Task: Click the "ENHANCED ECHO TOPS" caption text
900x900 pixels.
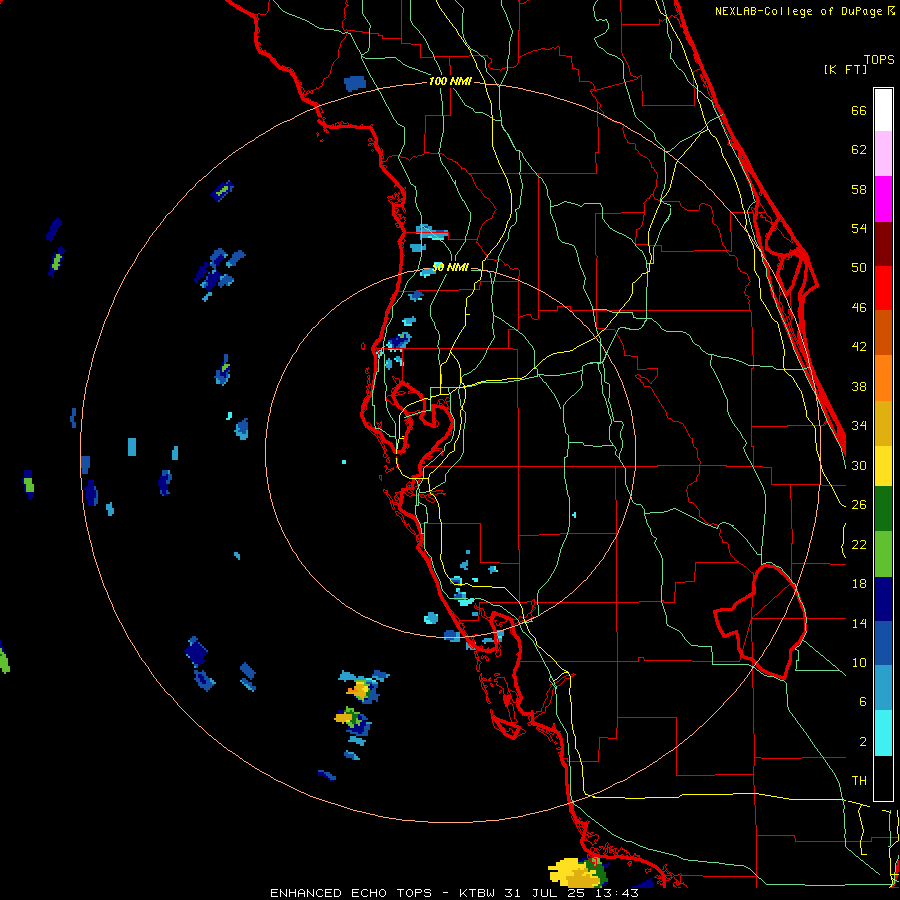Action: click(351, 893)
